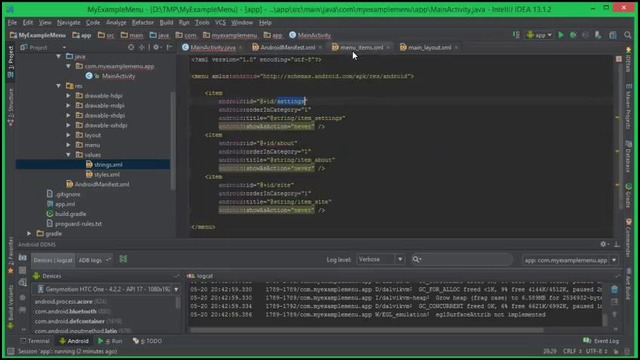Expand the drawable-hdpi folder
This screenshot has width=640, height=360.
[x=69, y=96]
